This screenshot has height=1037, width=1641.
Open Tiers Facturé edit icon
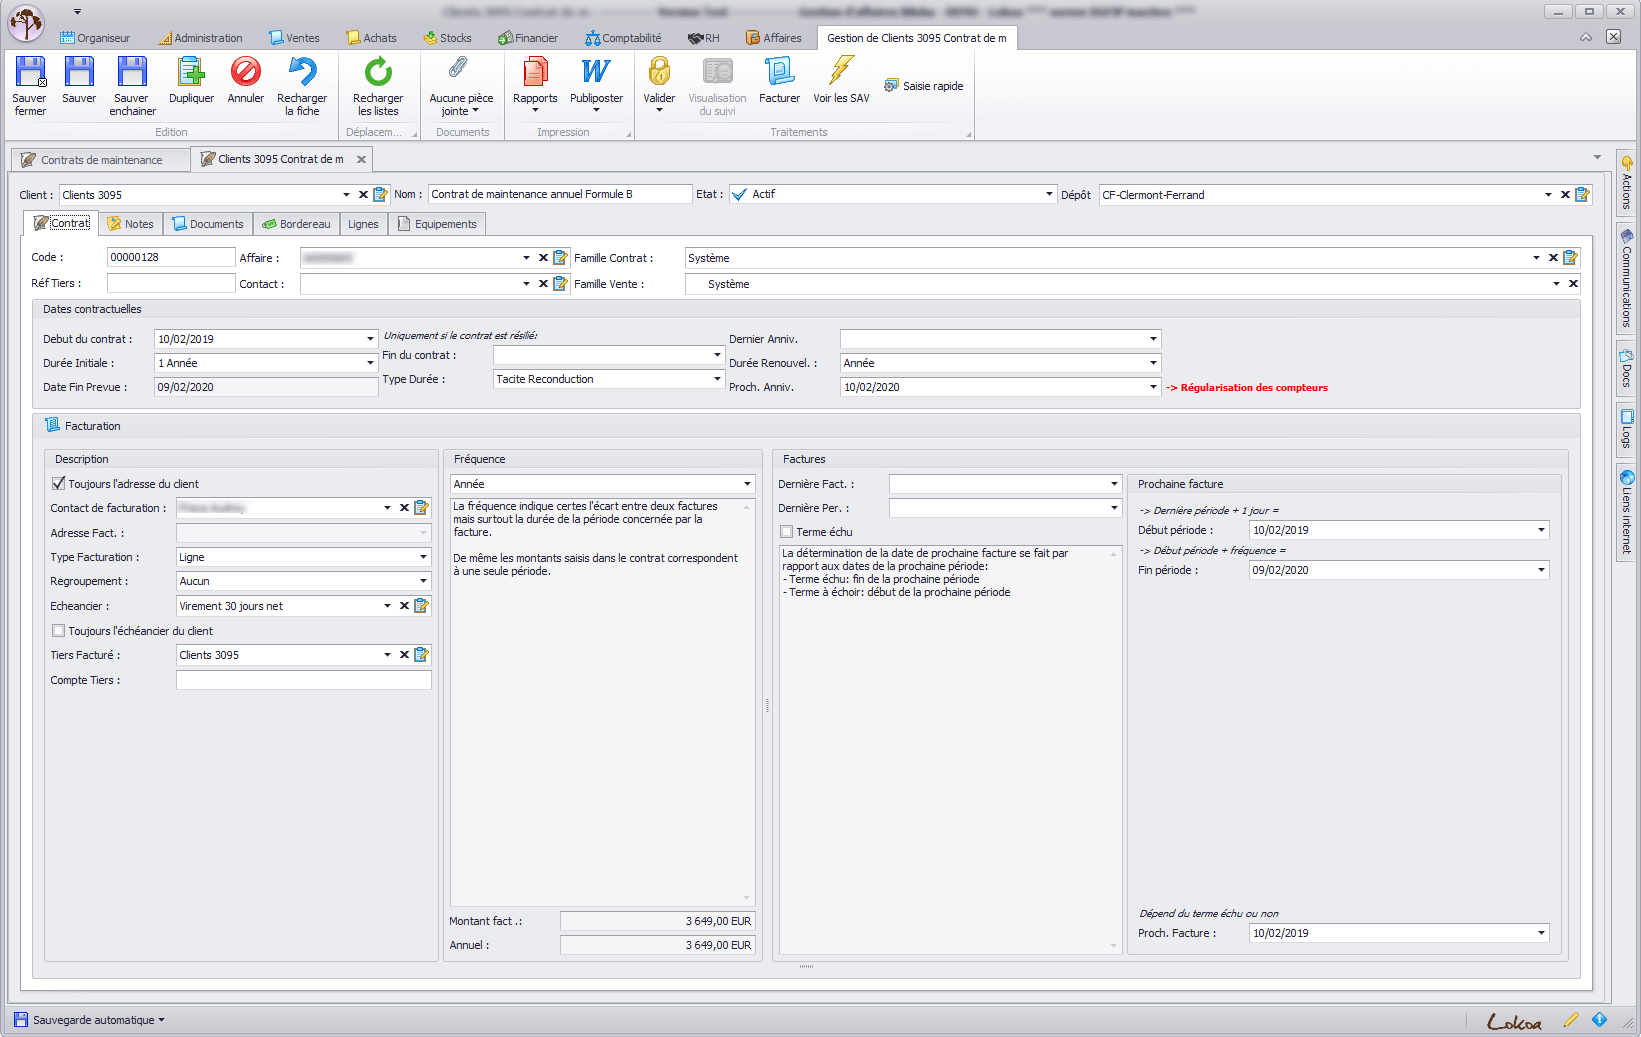tap(421, 655)
